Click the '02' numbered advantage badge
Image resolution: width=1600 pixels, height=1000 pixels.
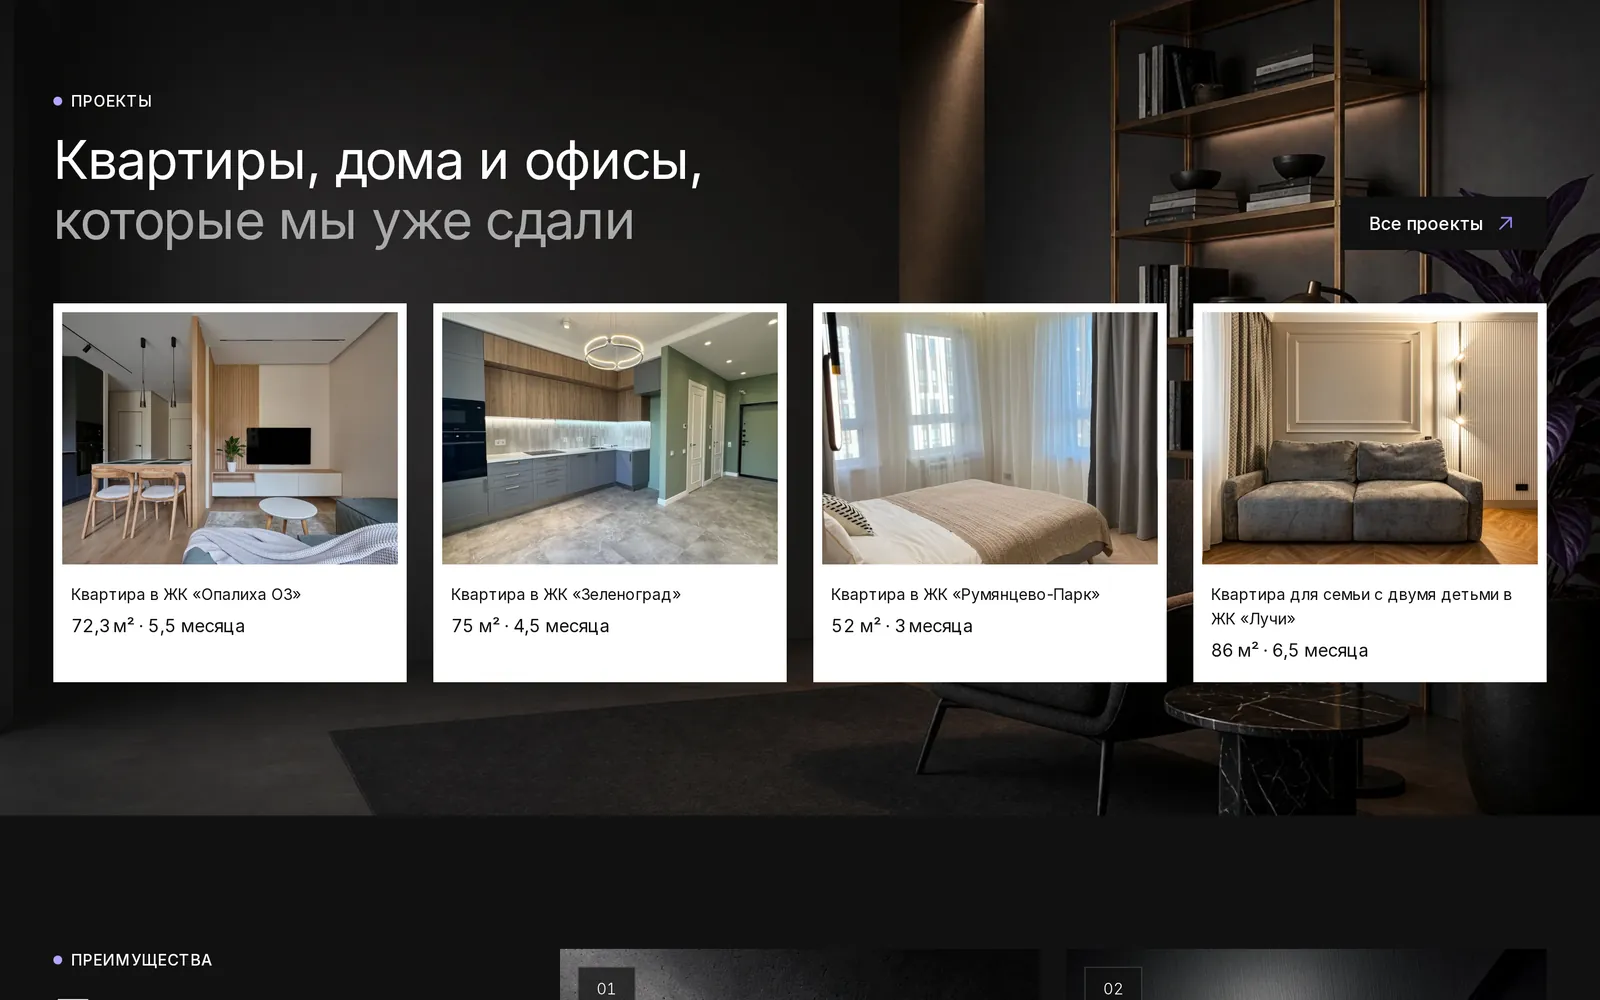(1113, 984)
